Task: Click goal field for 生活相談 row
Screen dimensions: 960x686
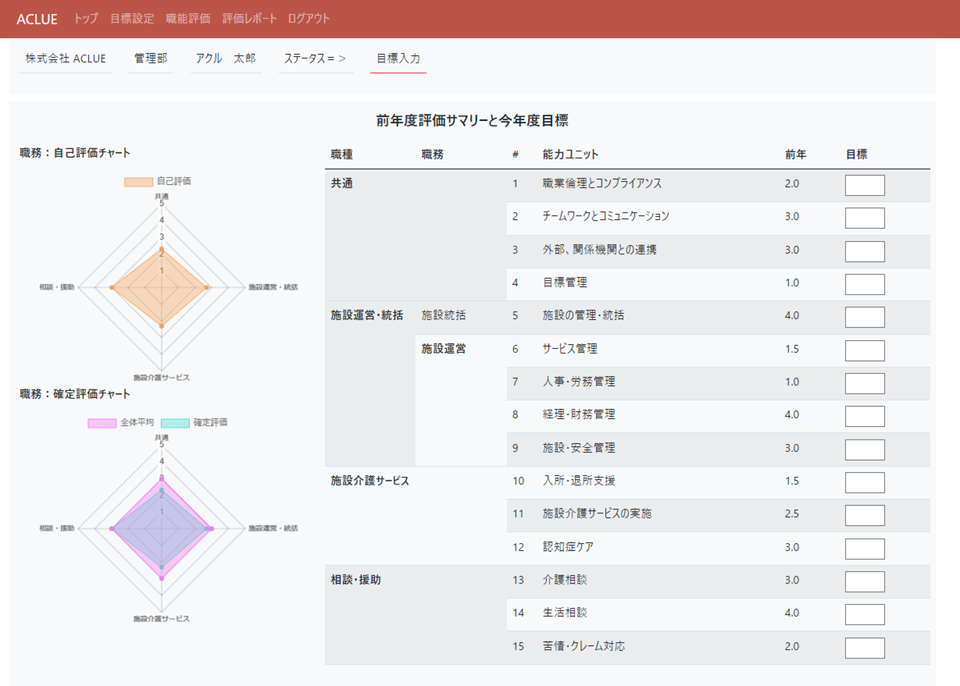Action: pos(864,614)
